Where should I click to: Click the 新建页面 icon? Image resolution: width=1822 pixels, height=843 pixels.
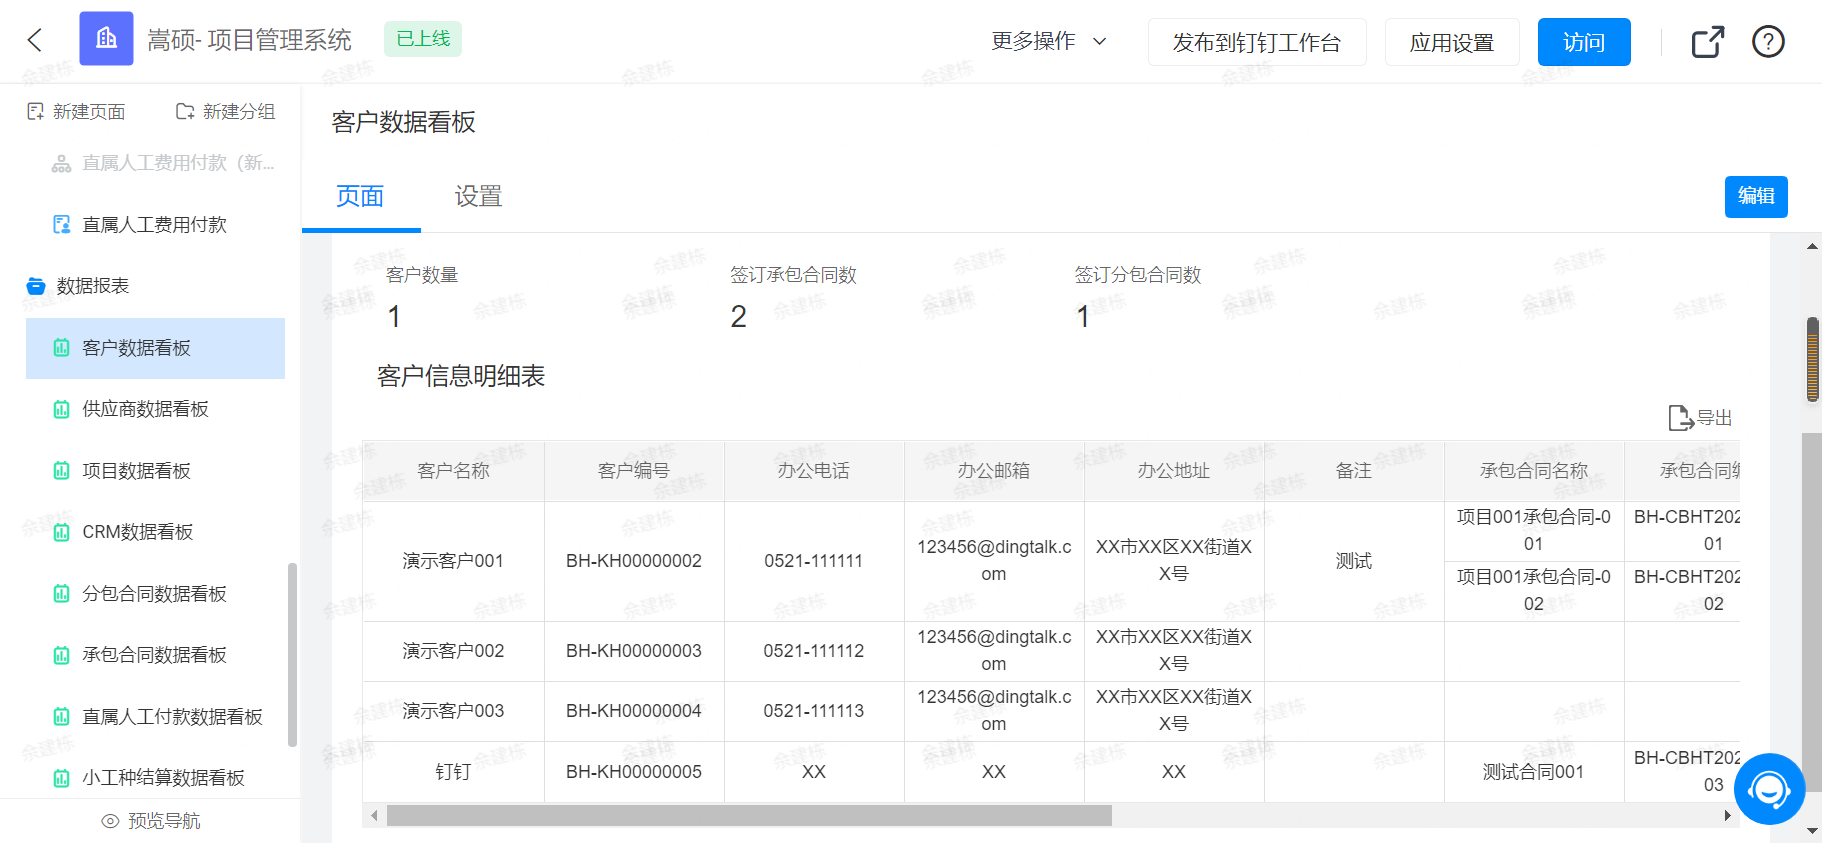tap(35, 111)
